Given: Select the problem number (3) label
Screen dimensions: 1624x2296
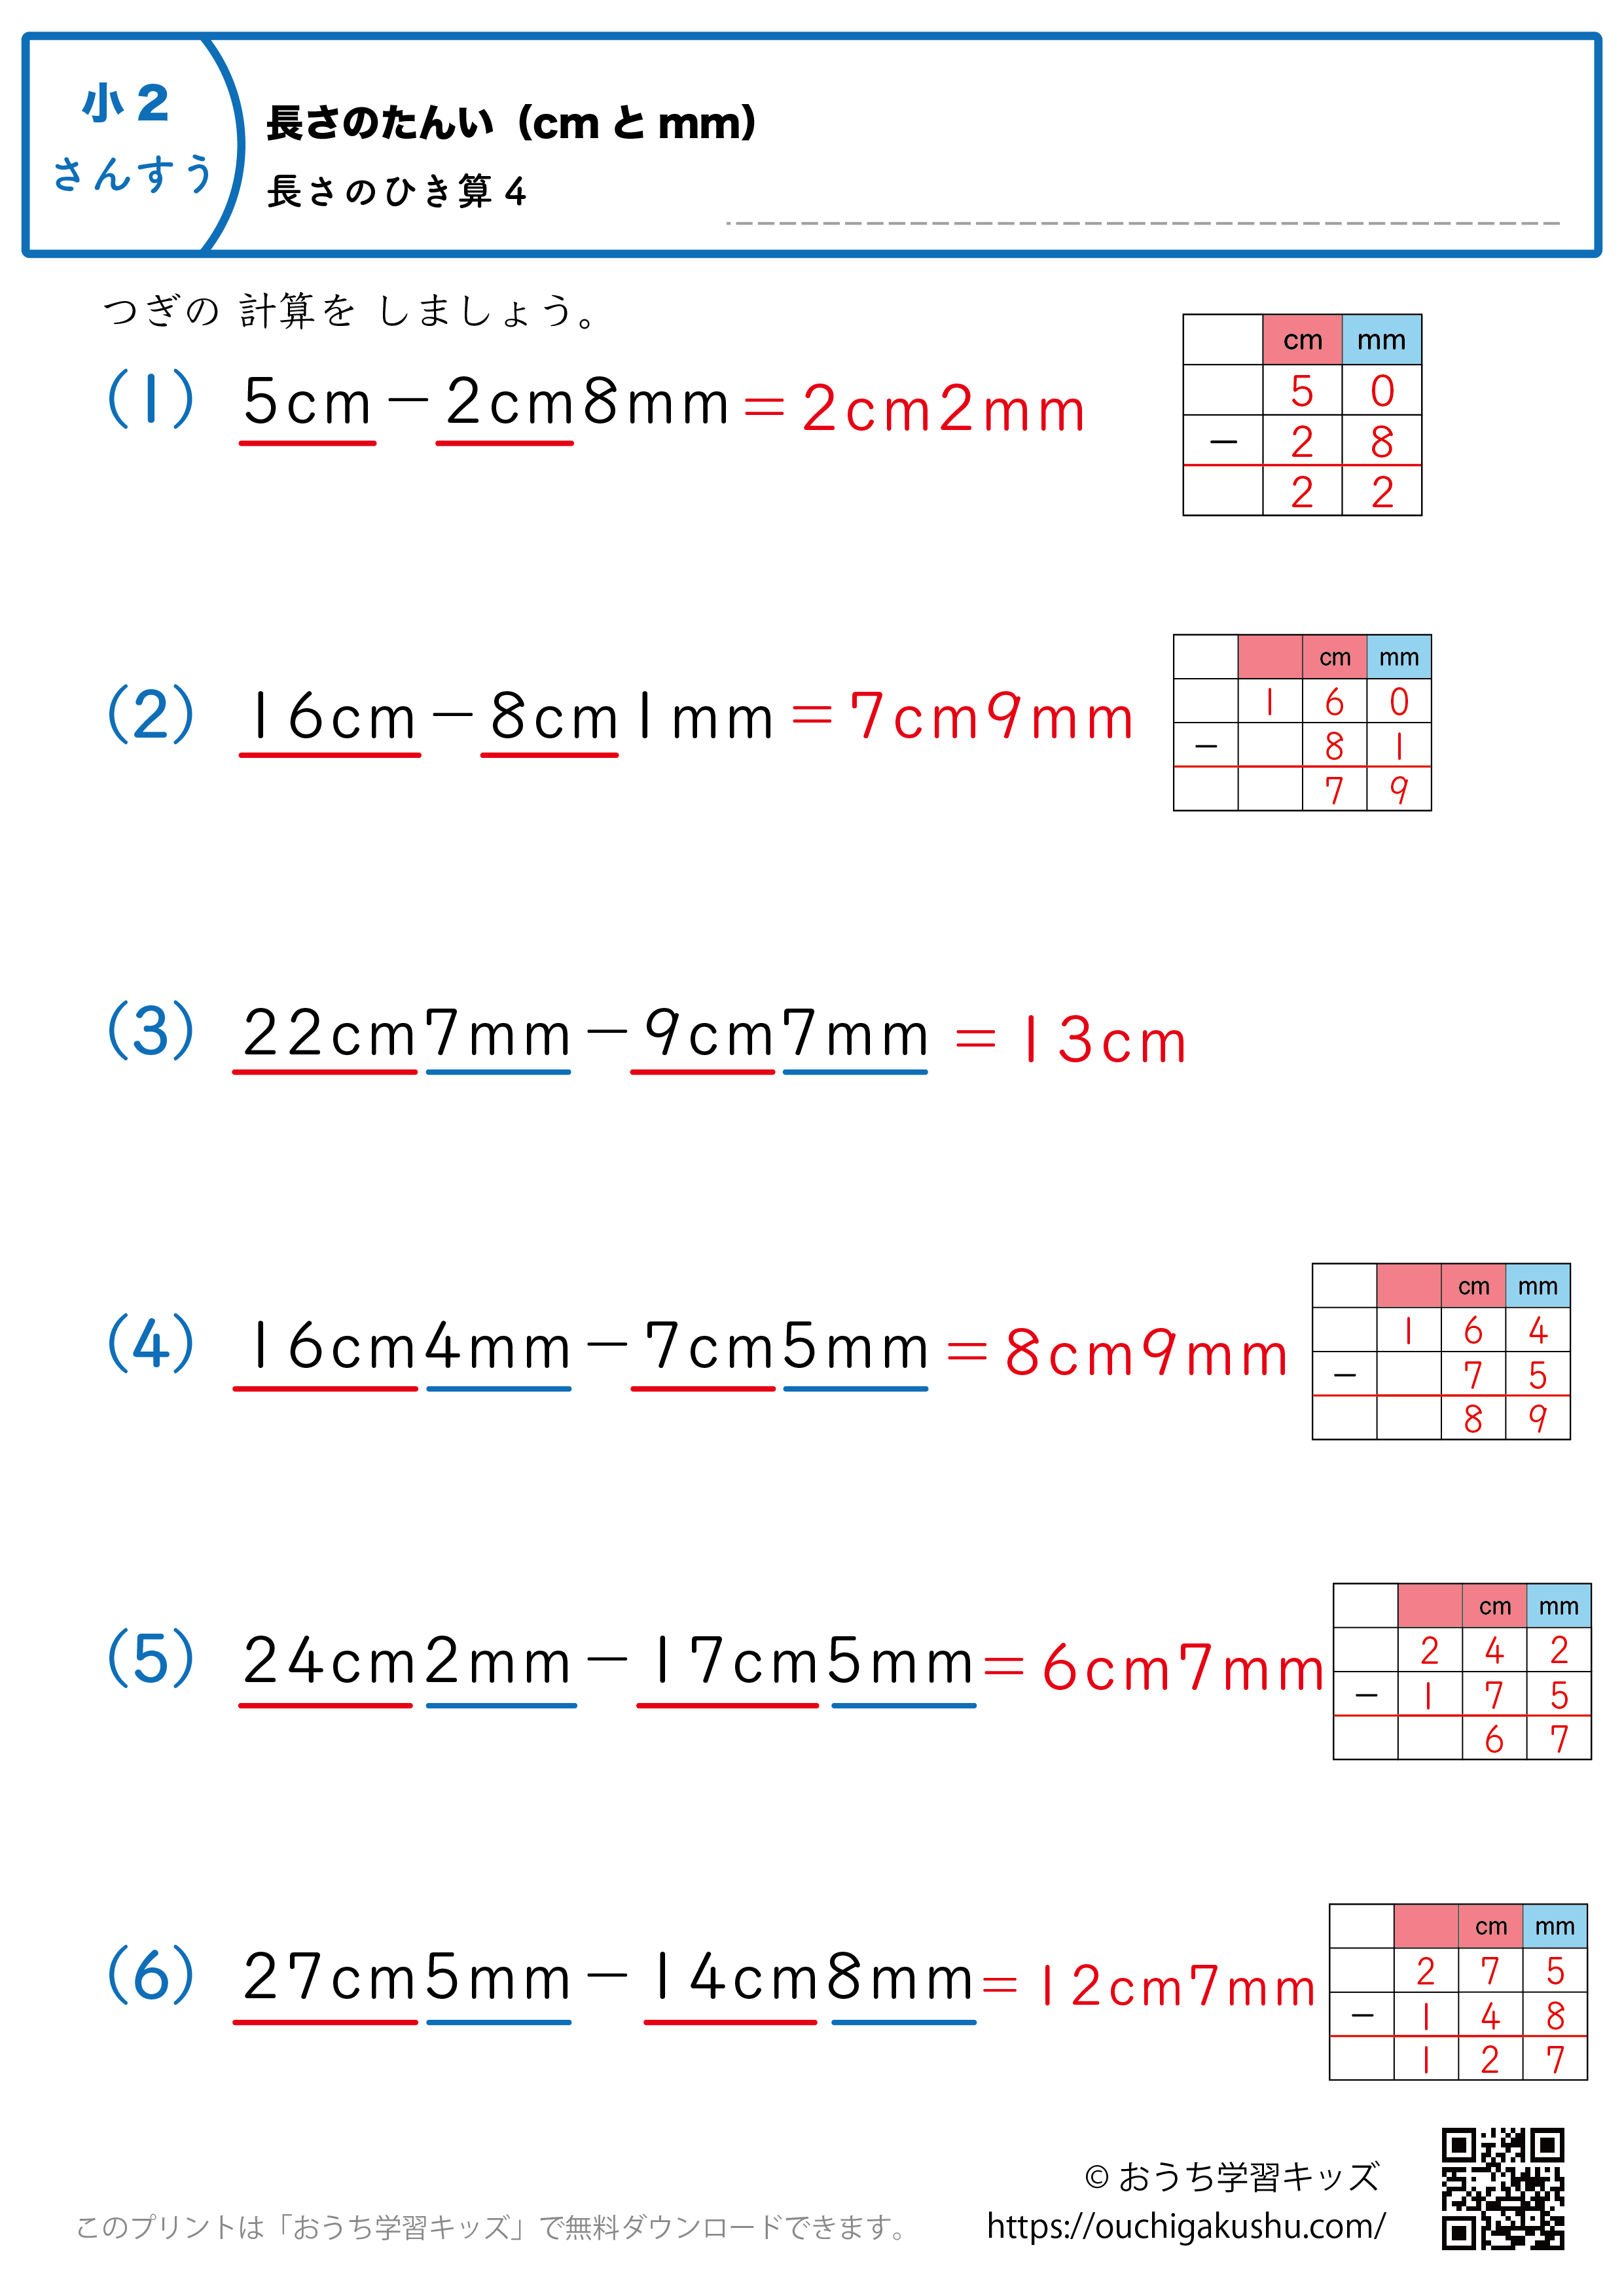Looking at the screenshot, I should (150, 1030).
